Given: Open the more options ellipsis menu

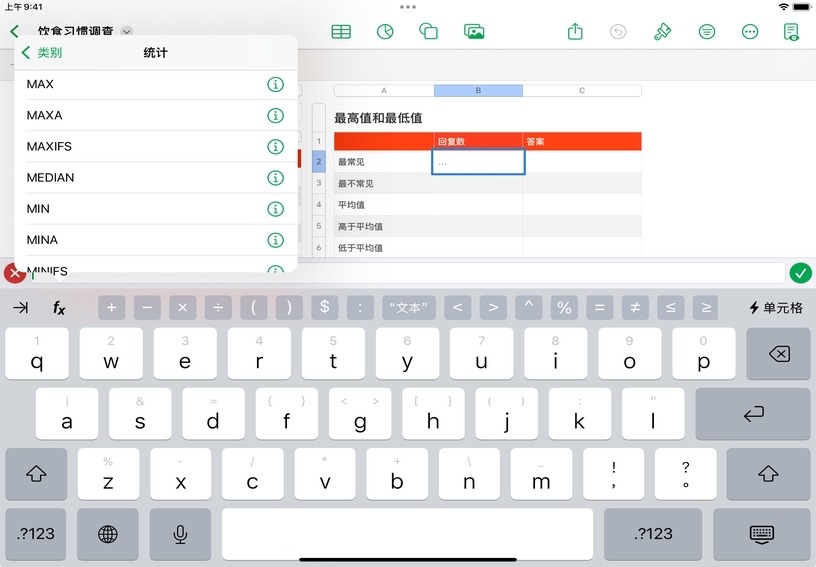Looking at the screenshot, I should (750, 32).
